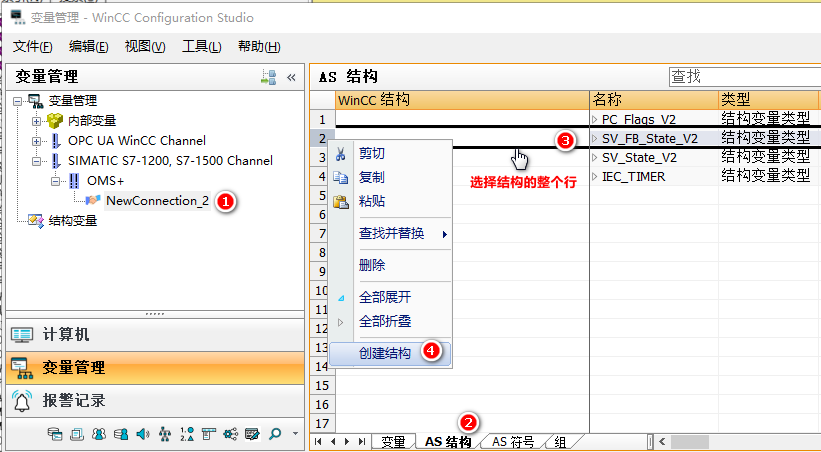Expand the 内部变量 tree node
This screenshot has height=452, width=821.
pos(37,120)
